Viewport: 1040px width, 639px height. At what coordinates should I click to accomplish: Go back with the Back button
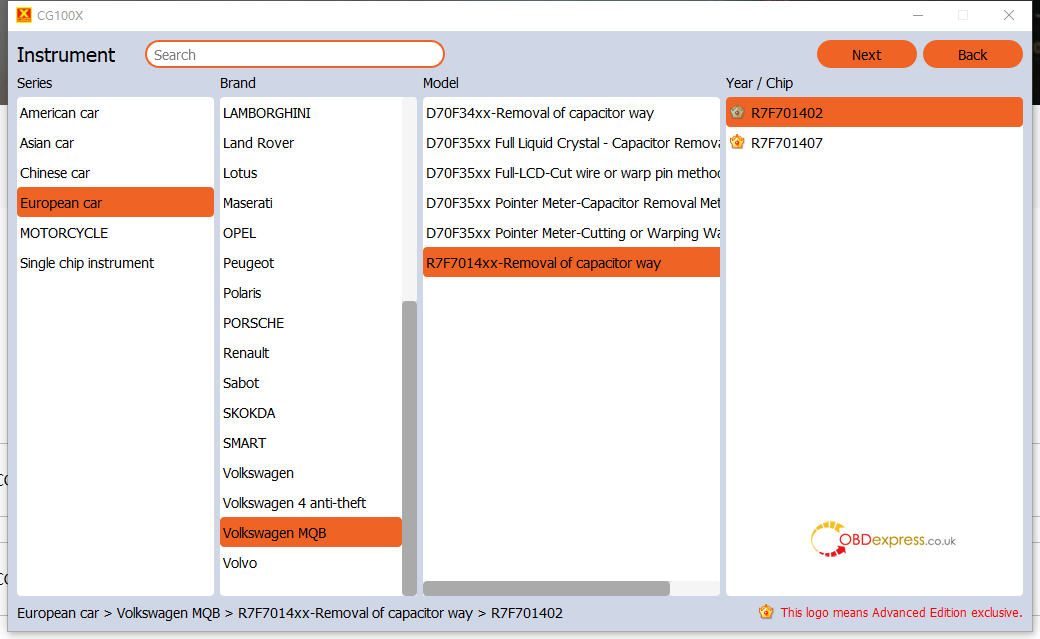(x=972, y=54)
